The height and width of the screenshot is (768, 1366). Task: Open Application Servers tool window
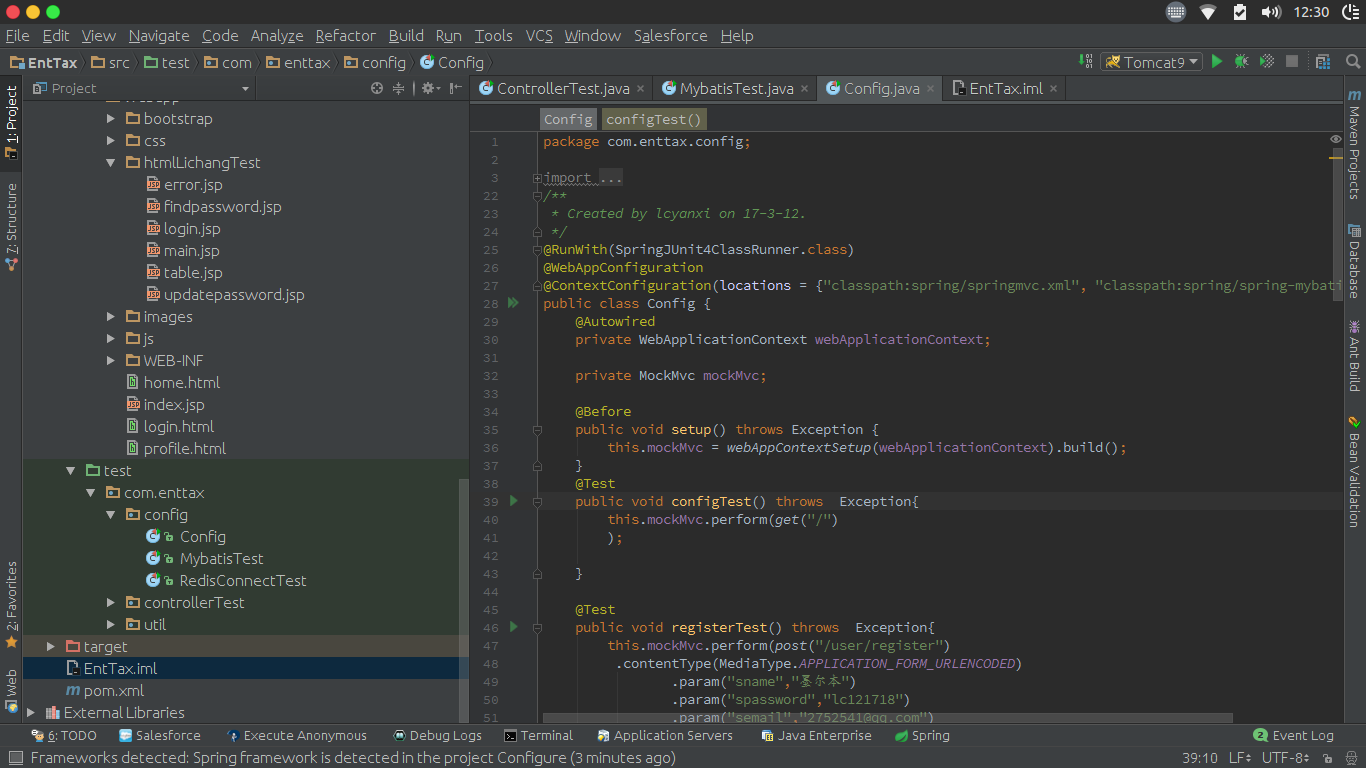664,735
